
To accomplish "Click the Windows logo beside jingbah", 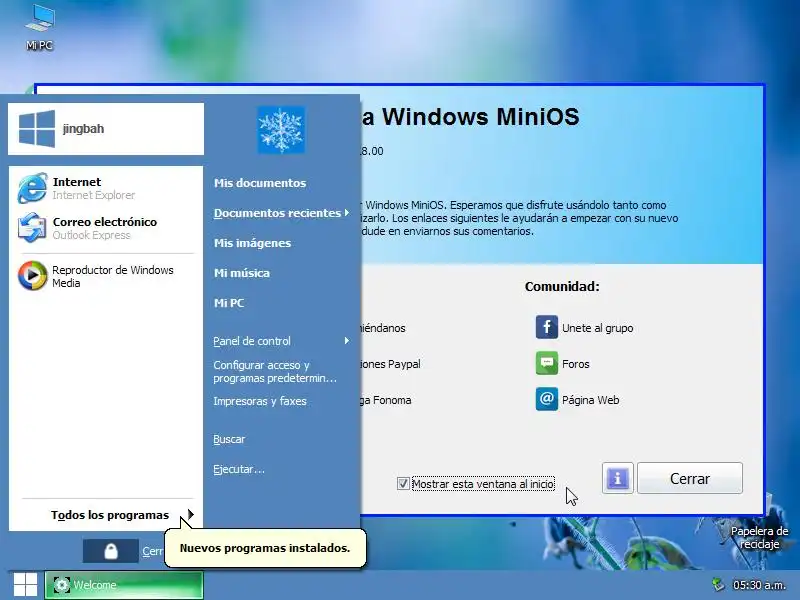I will 37,129.
